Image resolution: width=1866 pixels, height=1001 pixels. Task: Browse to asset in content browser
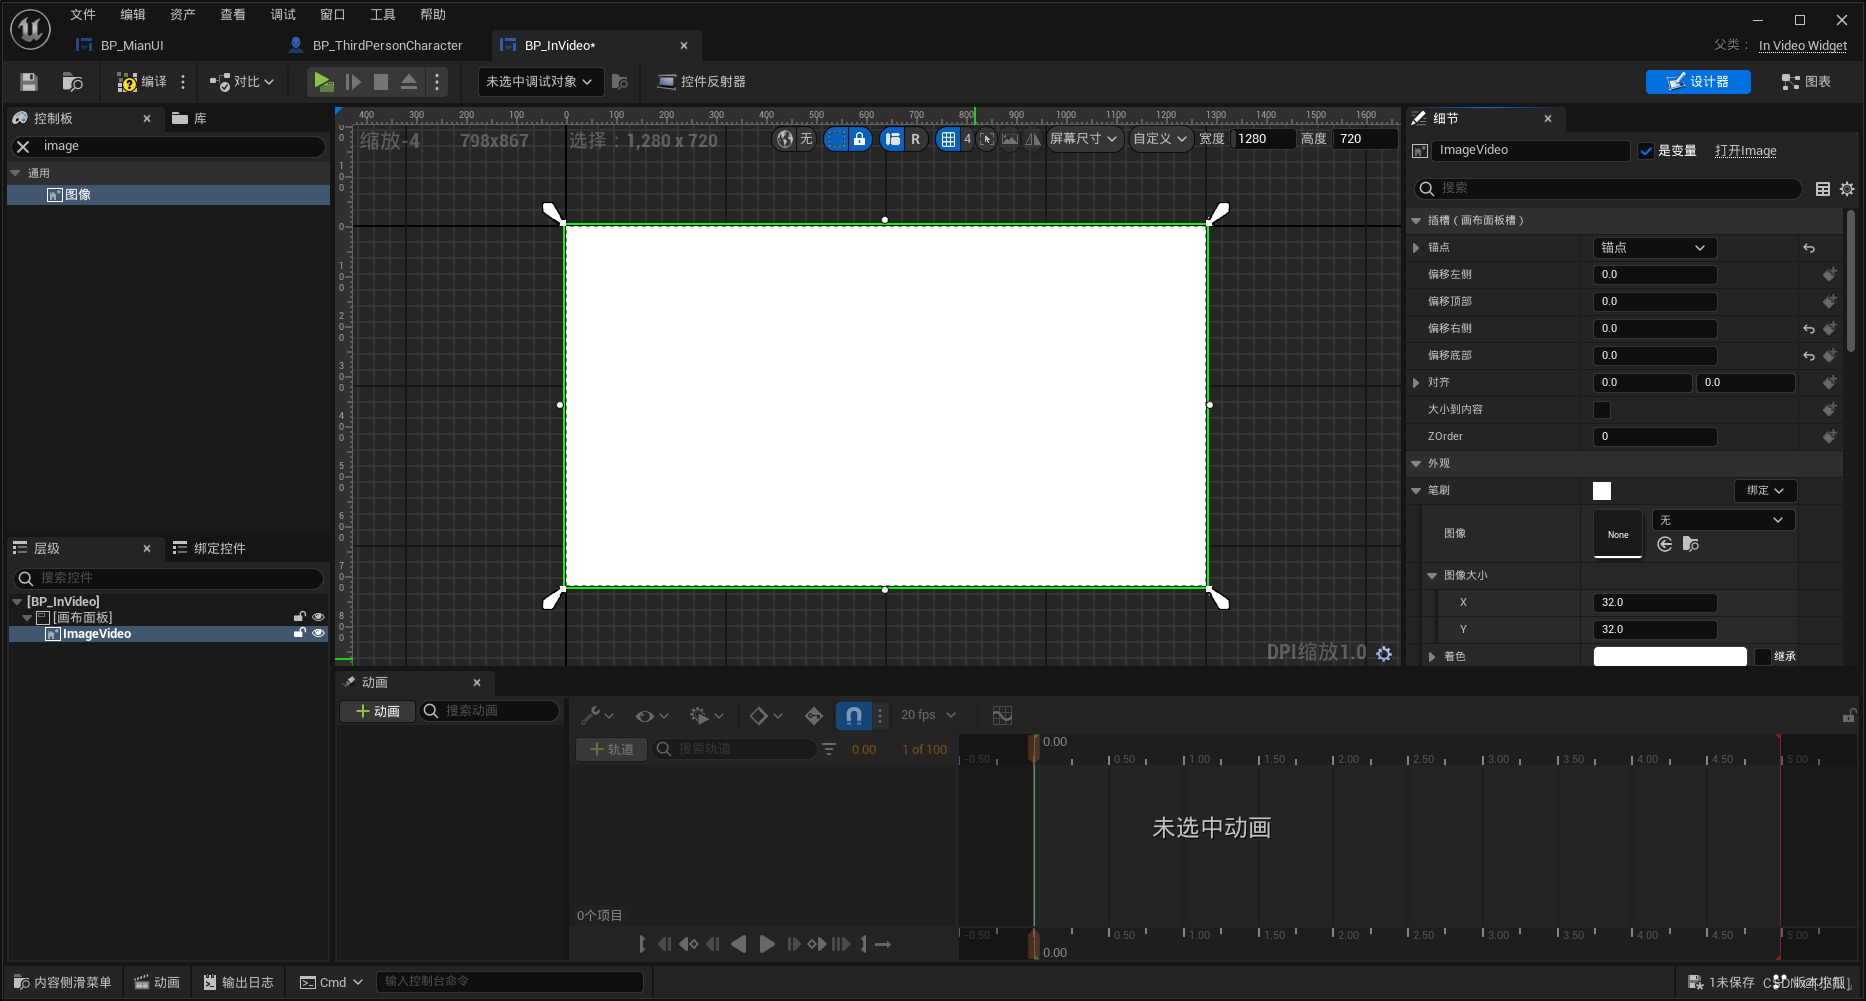(72, 82)
